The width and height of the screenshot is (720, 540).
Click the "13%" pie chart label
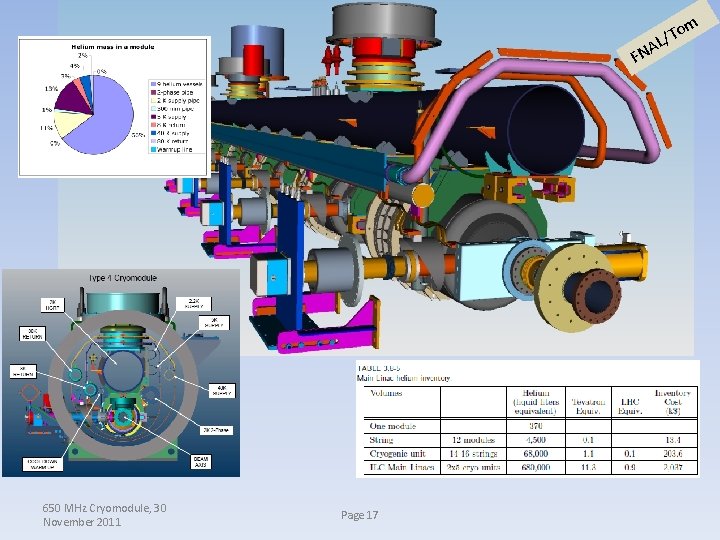coord(51,88)
